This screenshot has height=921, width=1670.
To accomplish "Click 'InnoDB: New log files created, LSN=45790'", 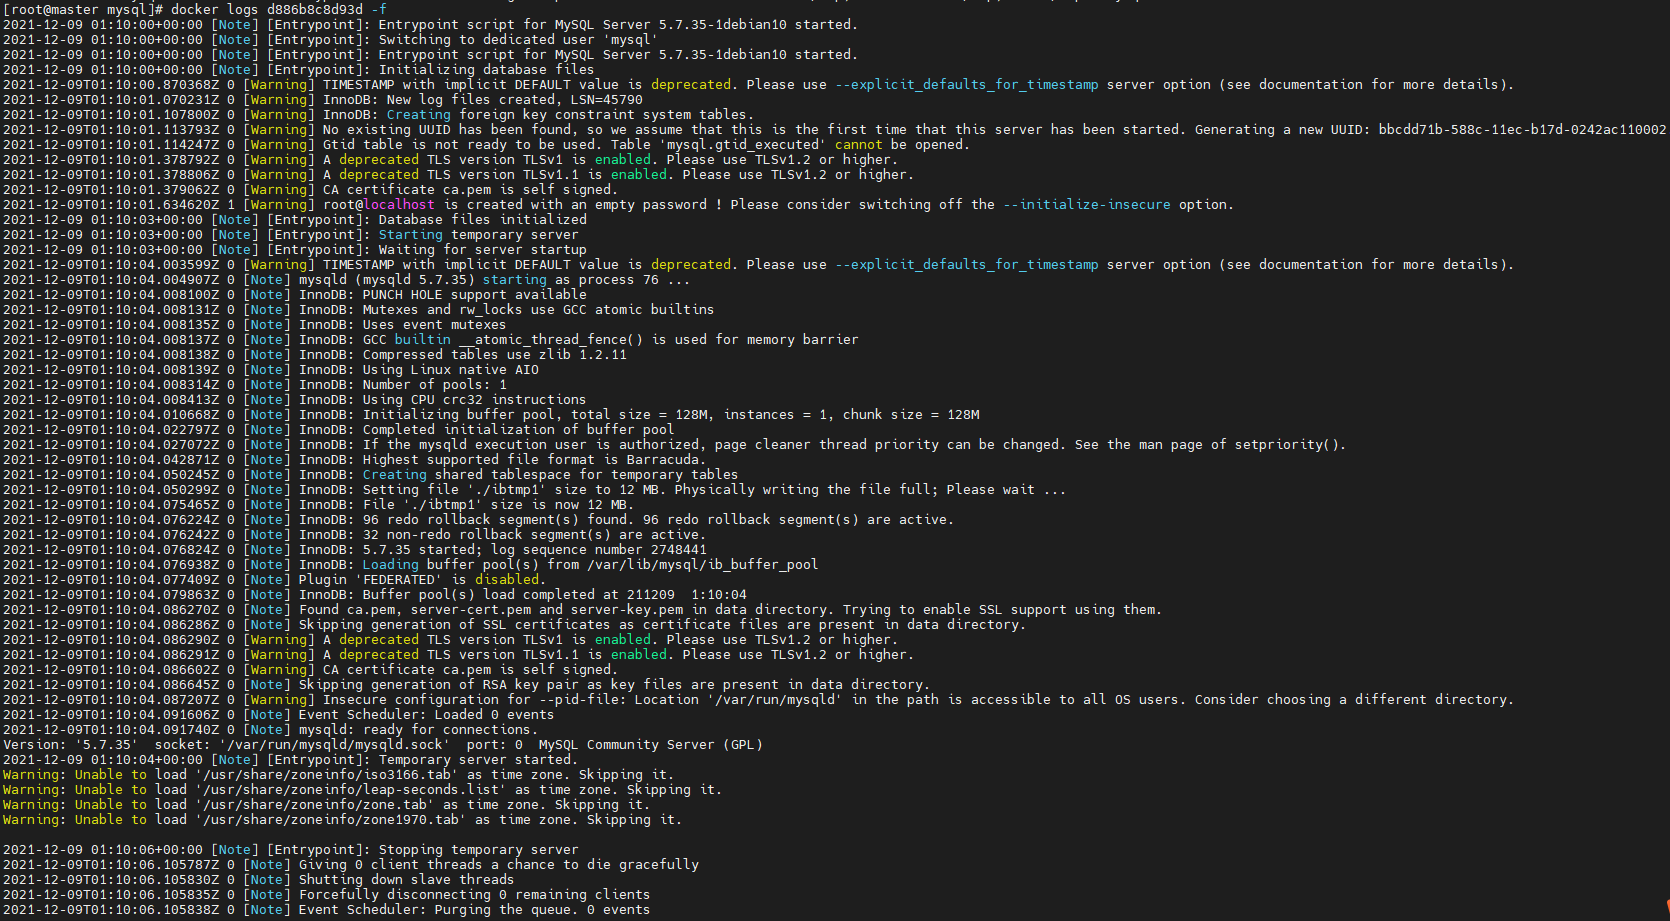I will pos(483,99).
